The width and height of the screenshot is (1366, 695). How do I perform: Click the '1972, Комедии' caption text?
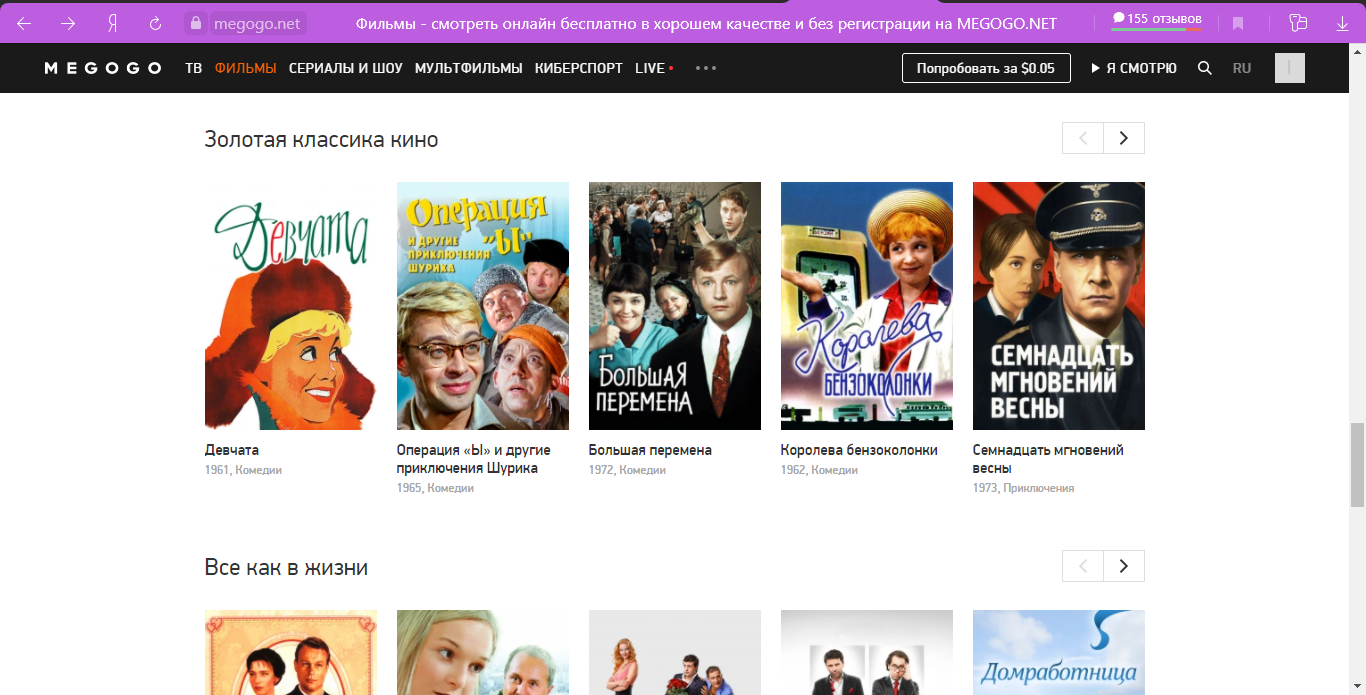point(627,470)
